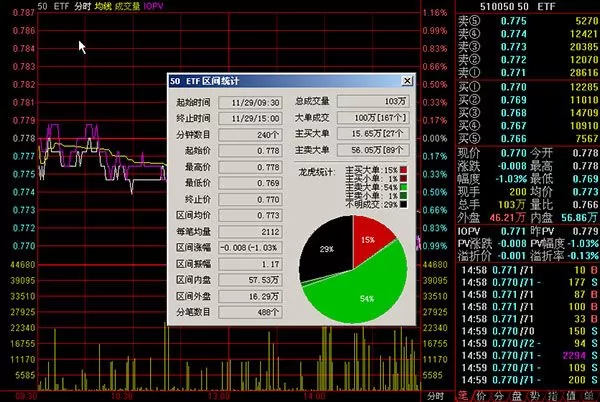Click the 14:59 tick with volume 2294
This screenshot has height=402, width=600.
click(530, 356)
